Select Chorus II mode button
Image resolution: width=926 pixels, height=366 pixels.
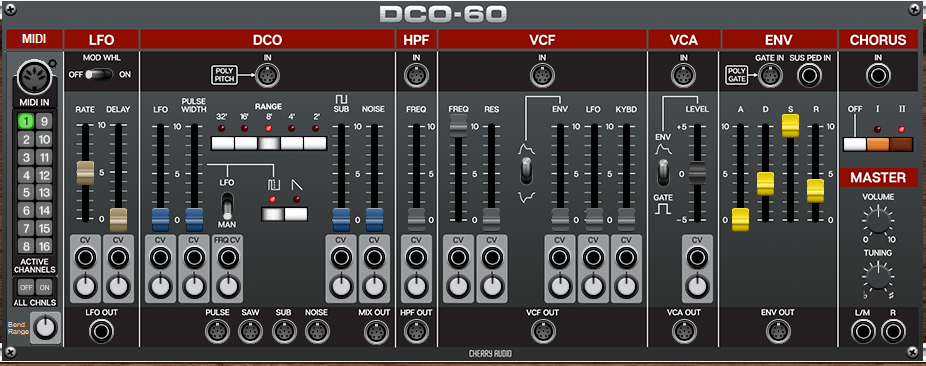click(x=901, y=145)
